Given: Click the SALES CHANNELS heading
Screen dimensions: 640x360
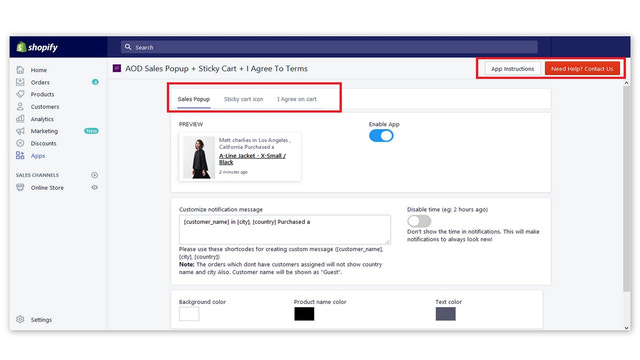Looking at the screenshot, I should (x=38, y=175).
